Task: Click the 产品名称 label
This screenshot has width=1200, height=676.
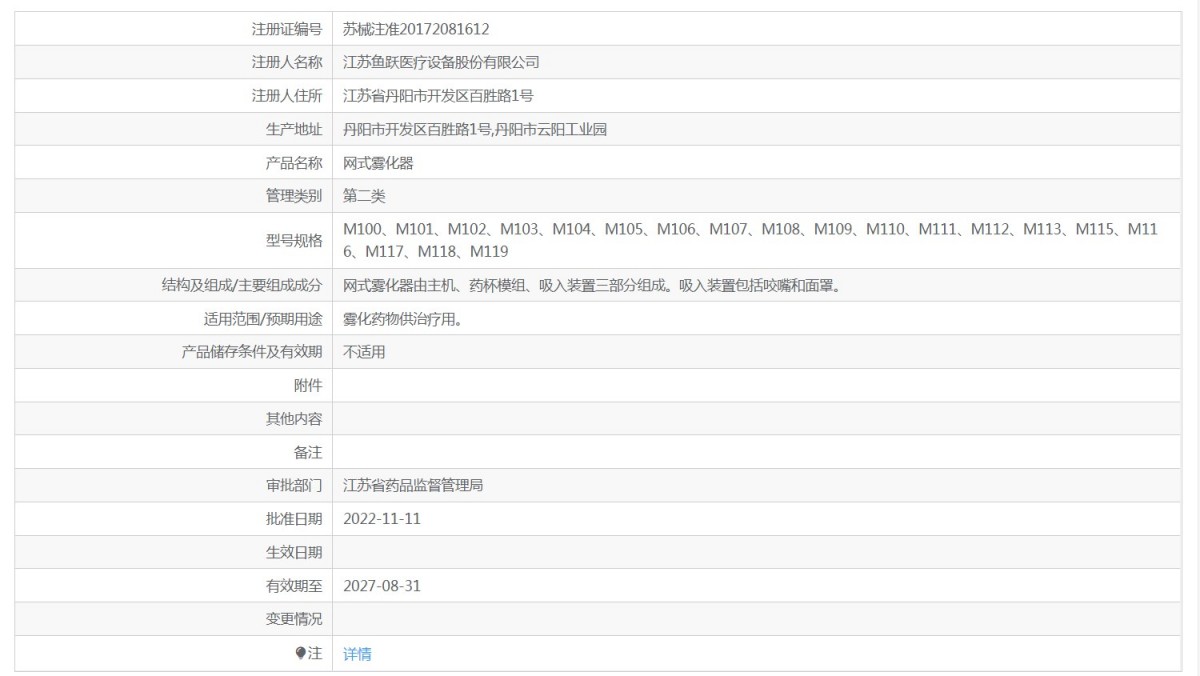Action: (x=294, y=163)
